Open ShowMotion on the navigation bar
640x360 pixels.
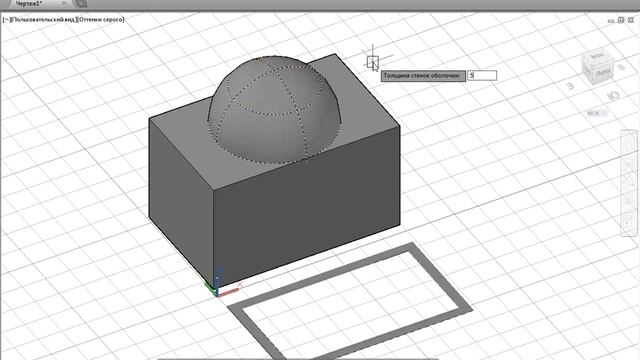click(629, 222)
